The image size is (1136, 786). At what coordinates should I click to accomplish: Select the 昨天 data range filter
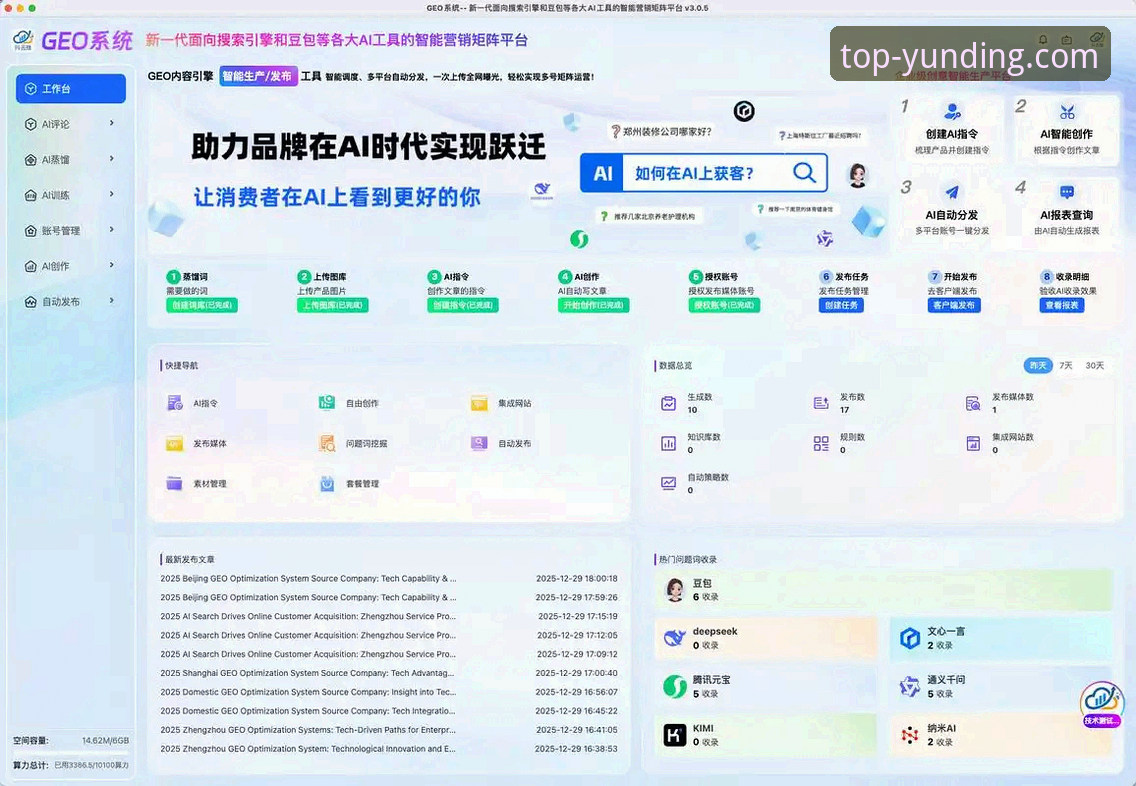tap(1040, 365)
